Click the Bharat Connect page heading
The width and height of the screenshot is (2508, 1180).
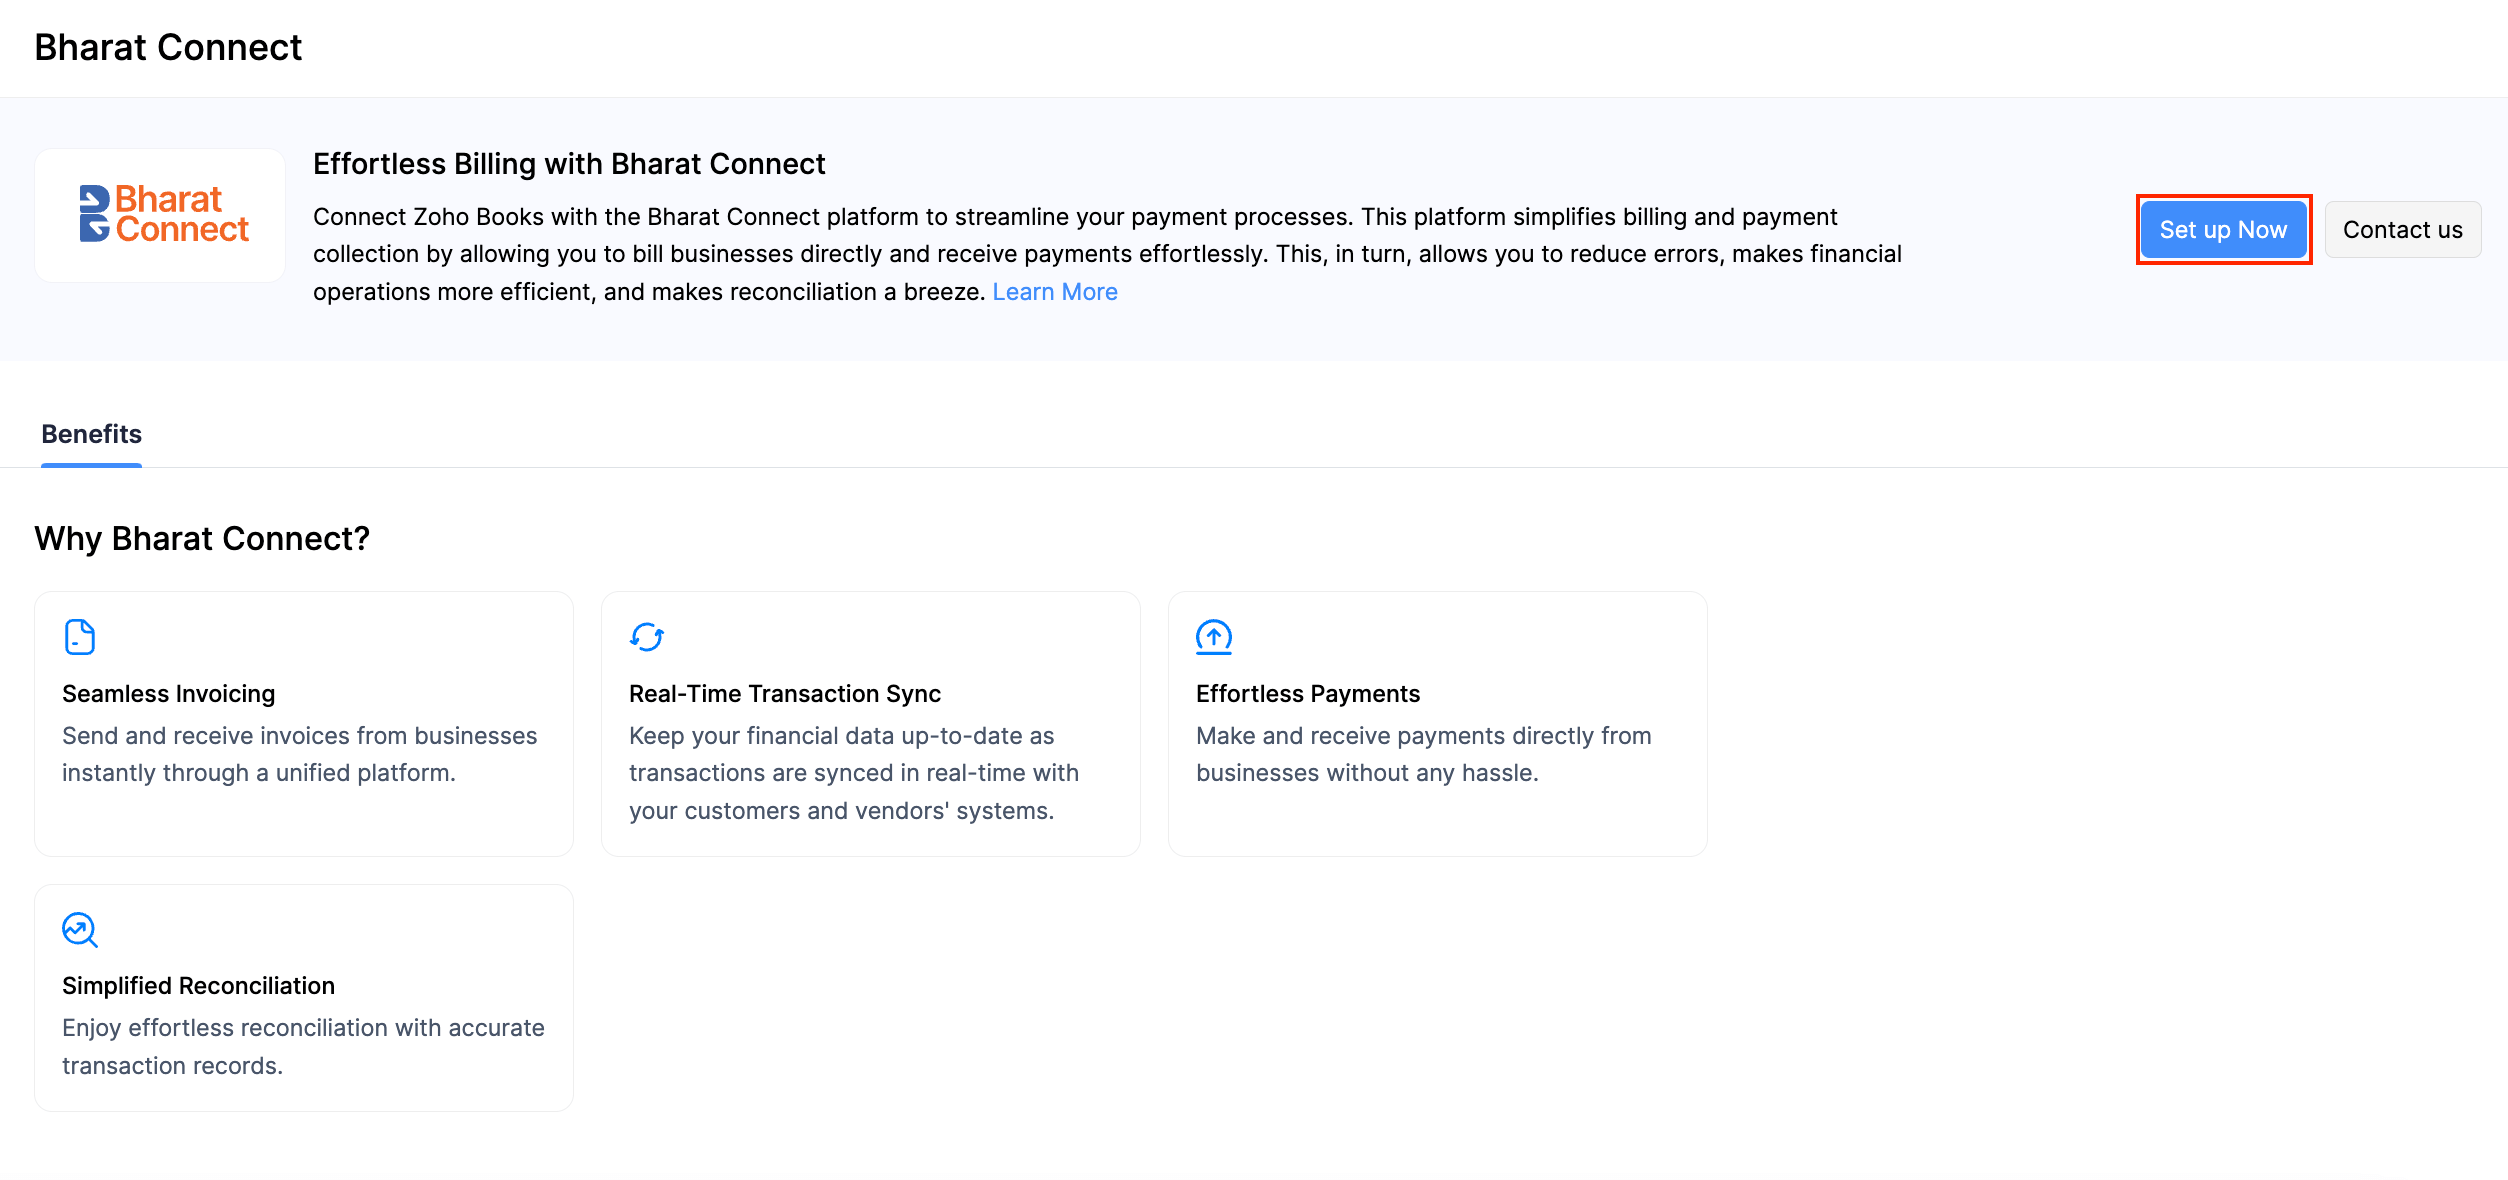pos(167,47)
